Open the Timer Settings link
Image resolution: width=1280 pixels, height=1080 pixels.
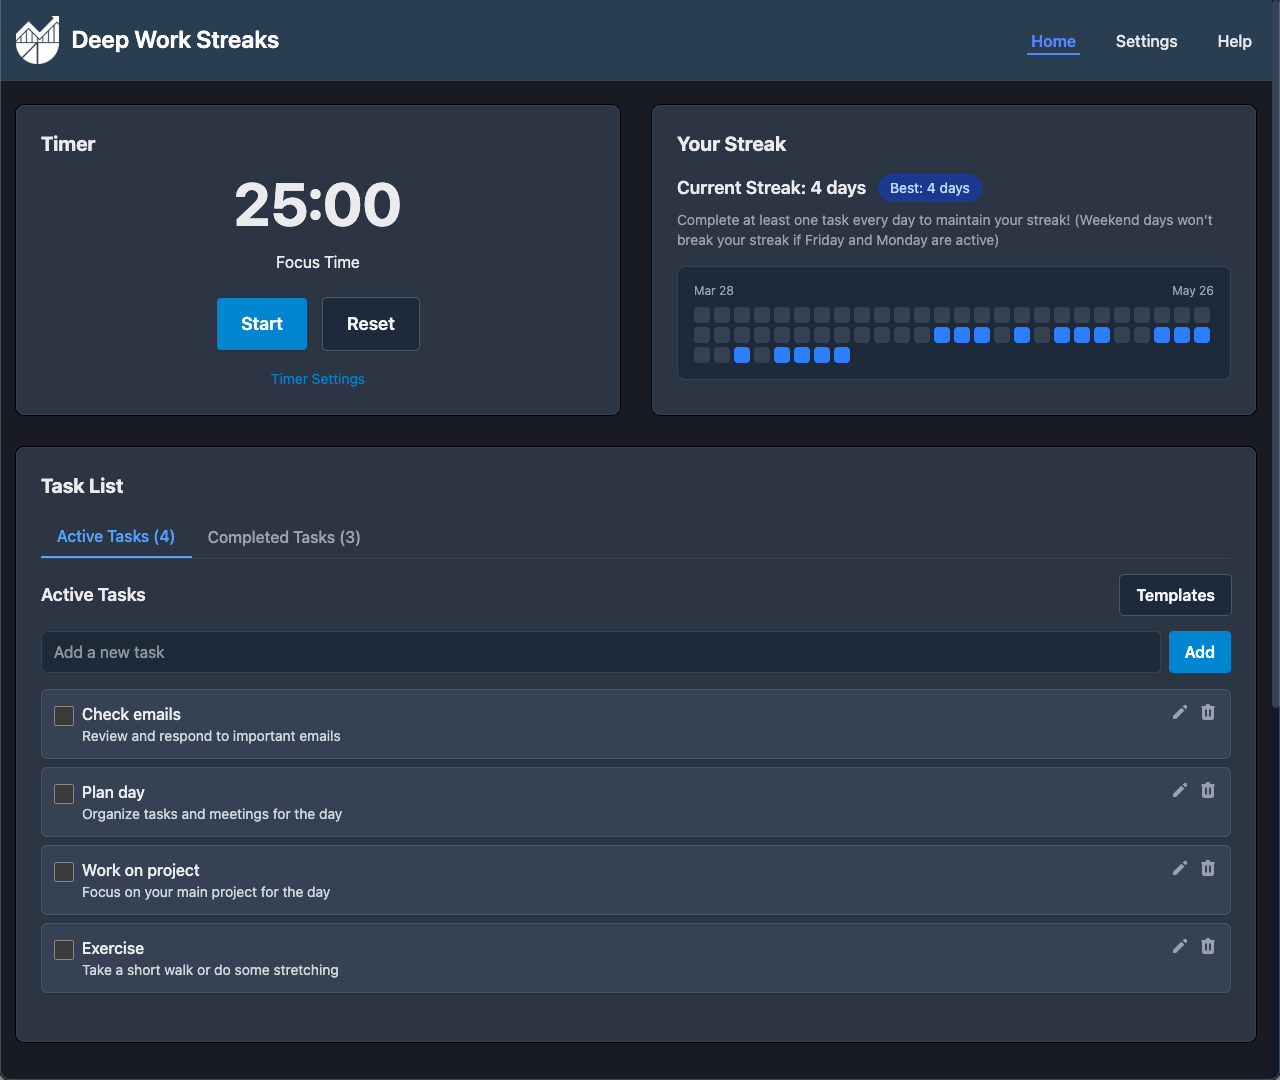point(318,379)
